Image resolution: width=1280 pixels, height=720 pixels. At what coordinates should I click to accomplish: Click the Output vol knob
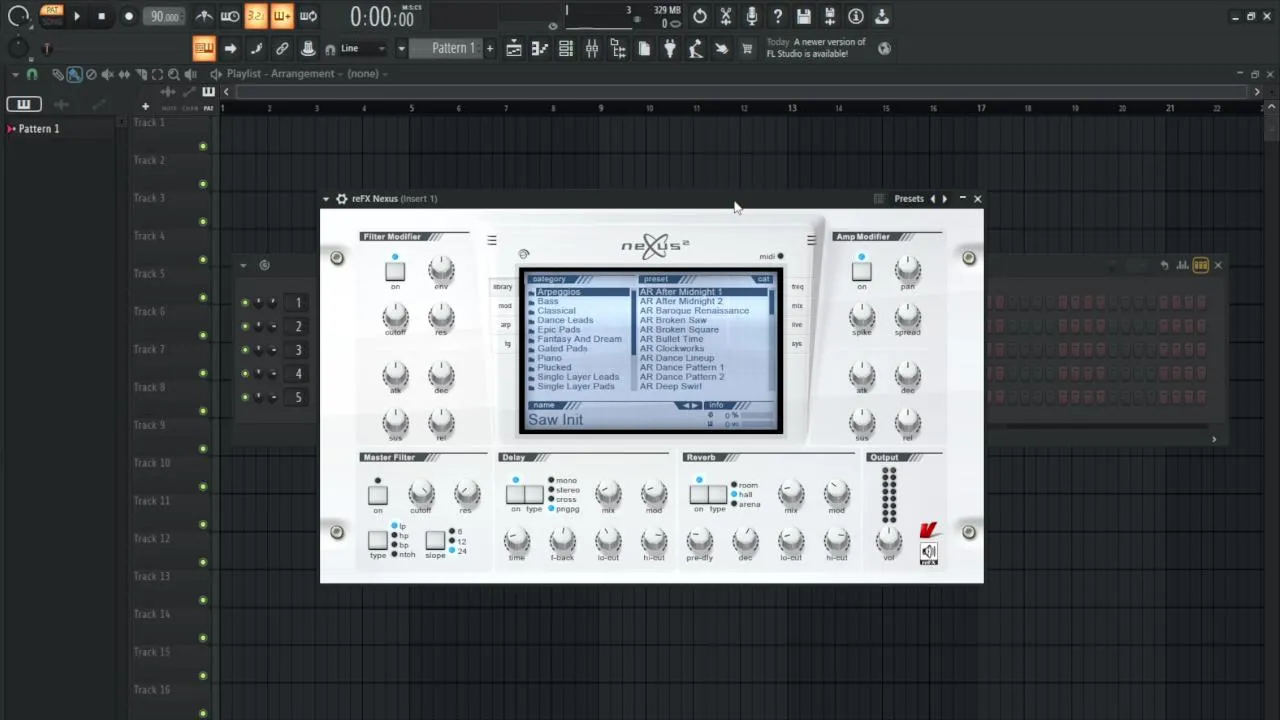(x=889, y=541)
